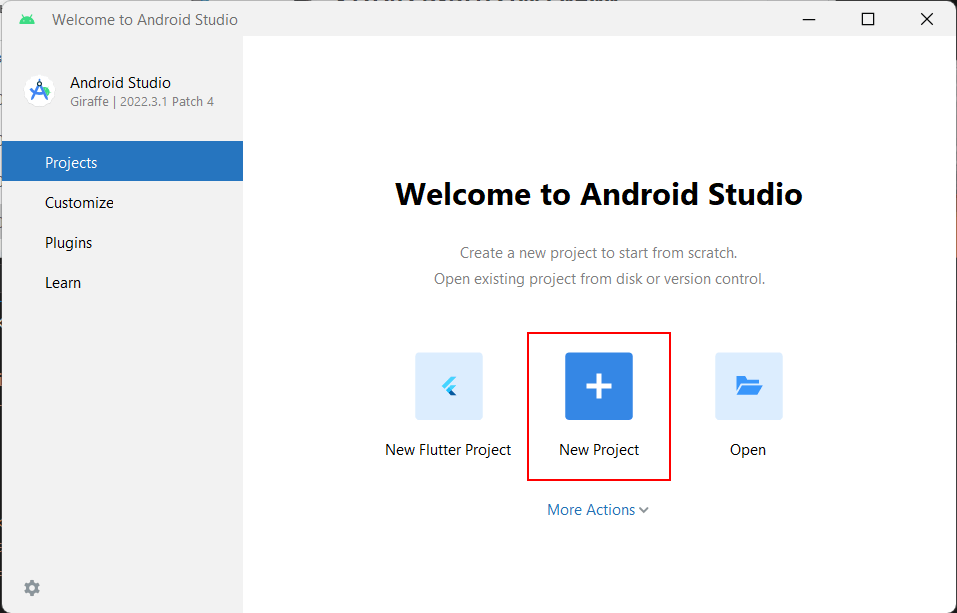Click the Flutter logo icon tile
Screen dimensions: 957x613
point(448,386)
